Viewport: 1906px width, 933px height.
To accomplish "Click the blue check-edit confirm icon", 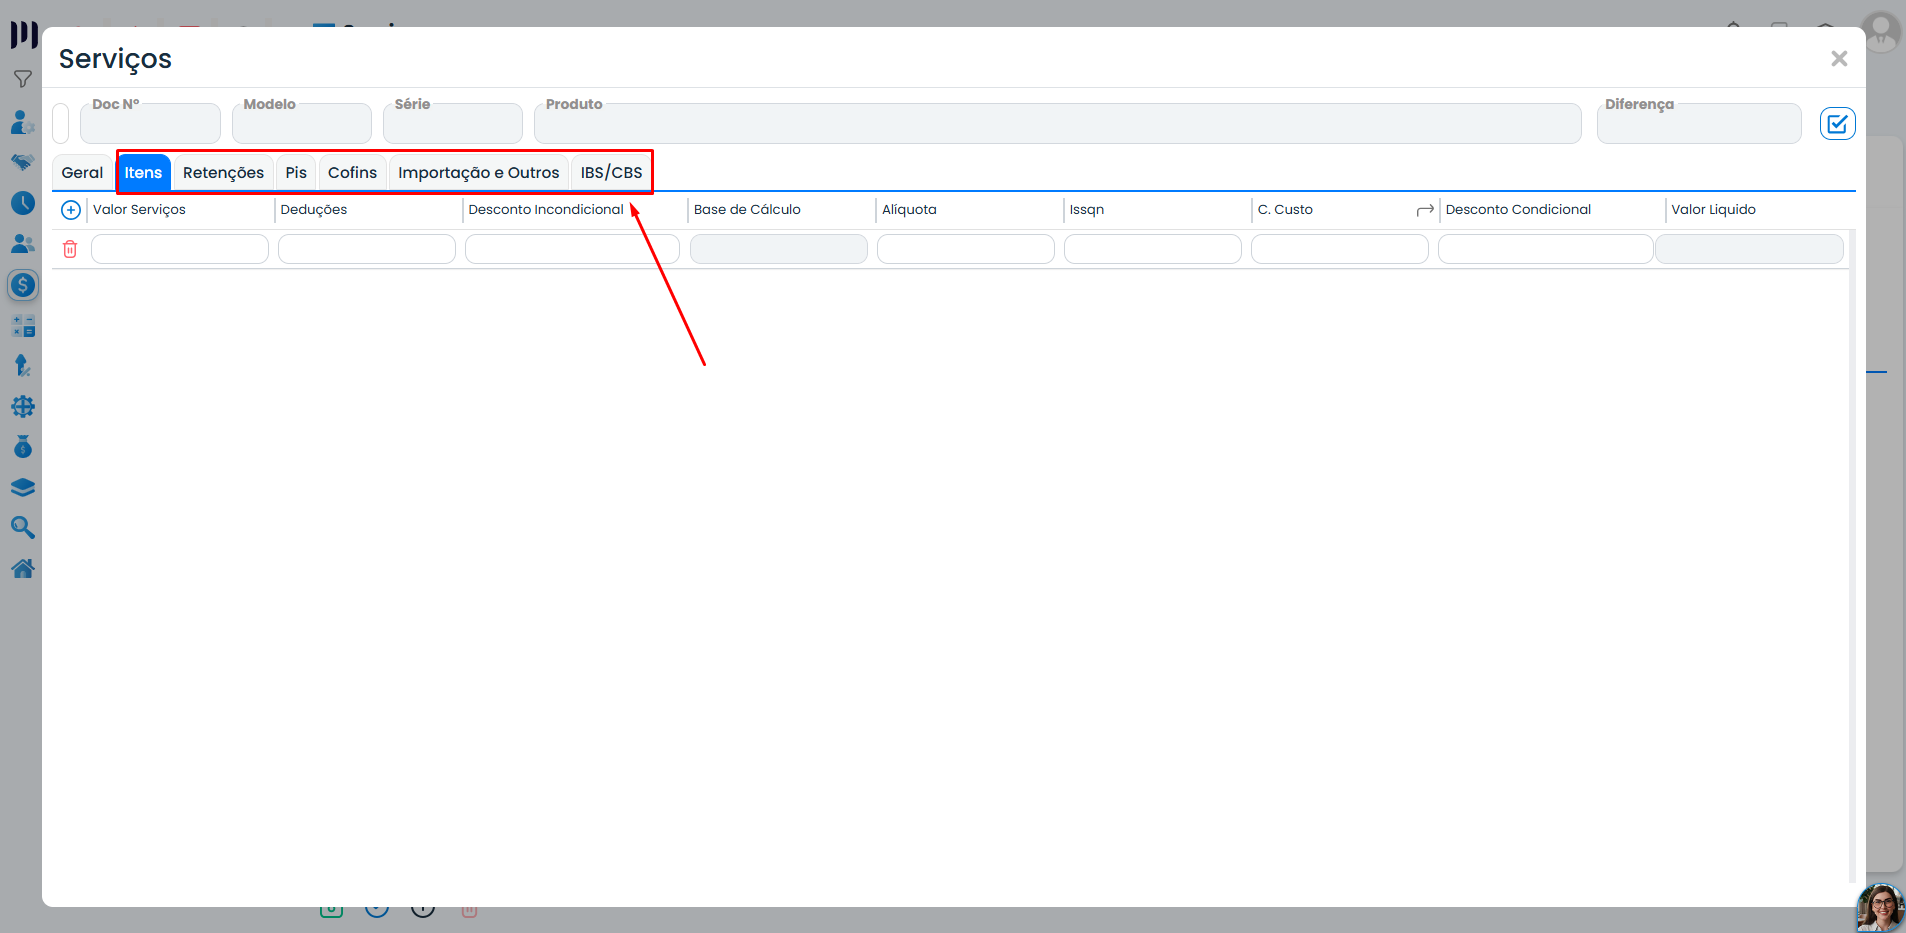I will click(x=1837, y=124).
